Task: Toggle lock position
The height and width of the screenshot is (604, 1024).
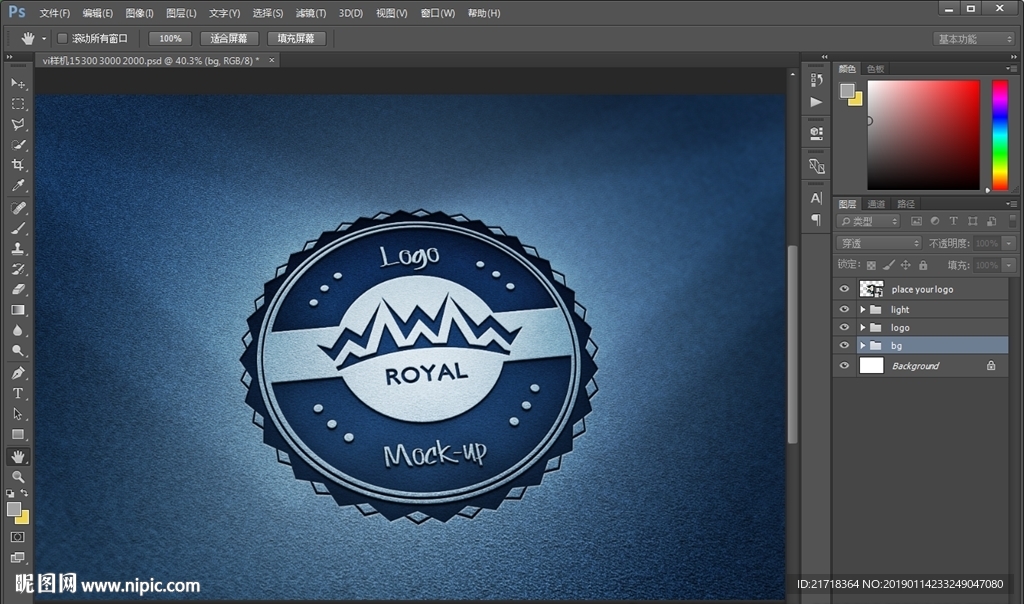Action: pos(905,265)
